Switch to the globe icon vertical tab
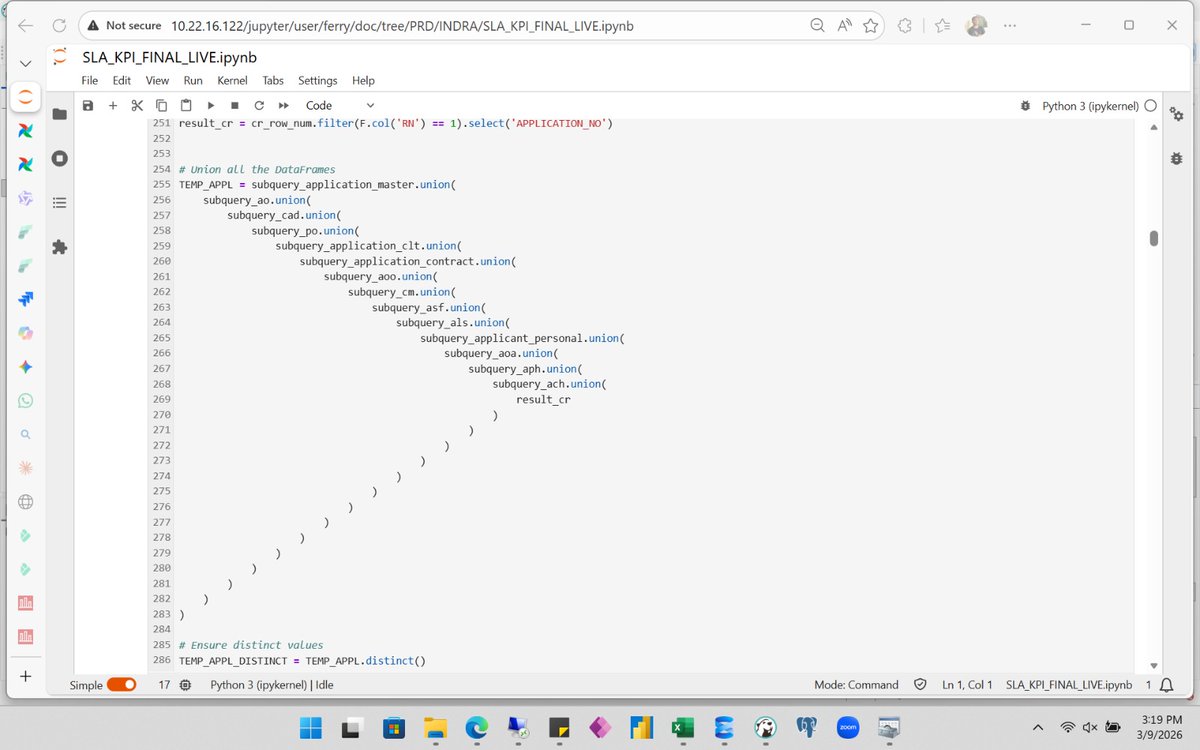The image size is (1200, 750). 25,502
